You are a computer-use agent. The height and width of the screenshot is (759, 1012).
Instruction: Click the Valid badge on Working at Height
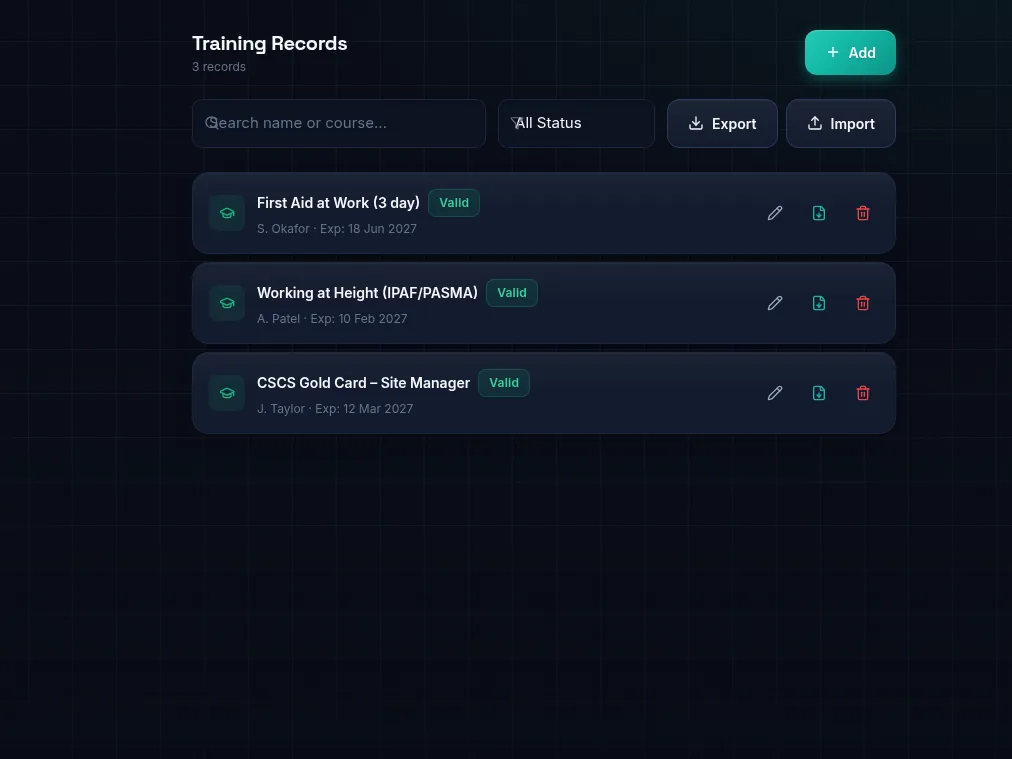coord(512,293)
